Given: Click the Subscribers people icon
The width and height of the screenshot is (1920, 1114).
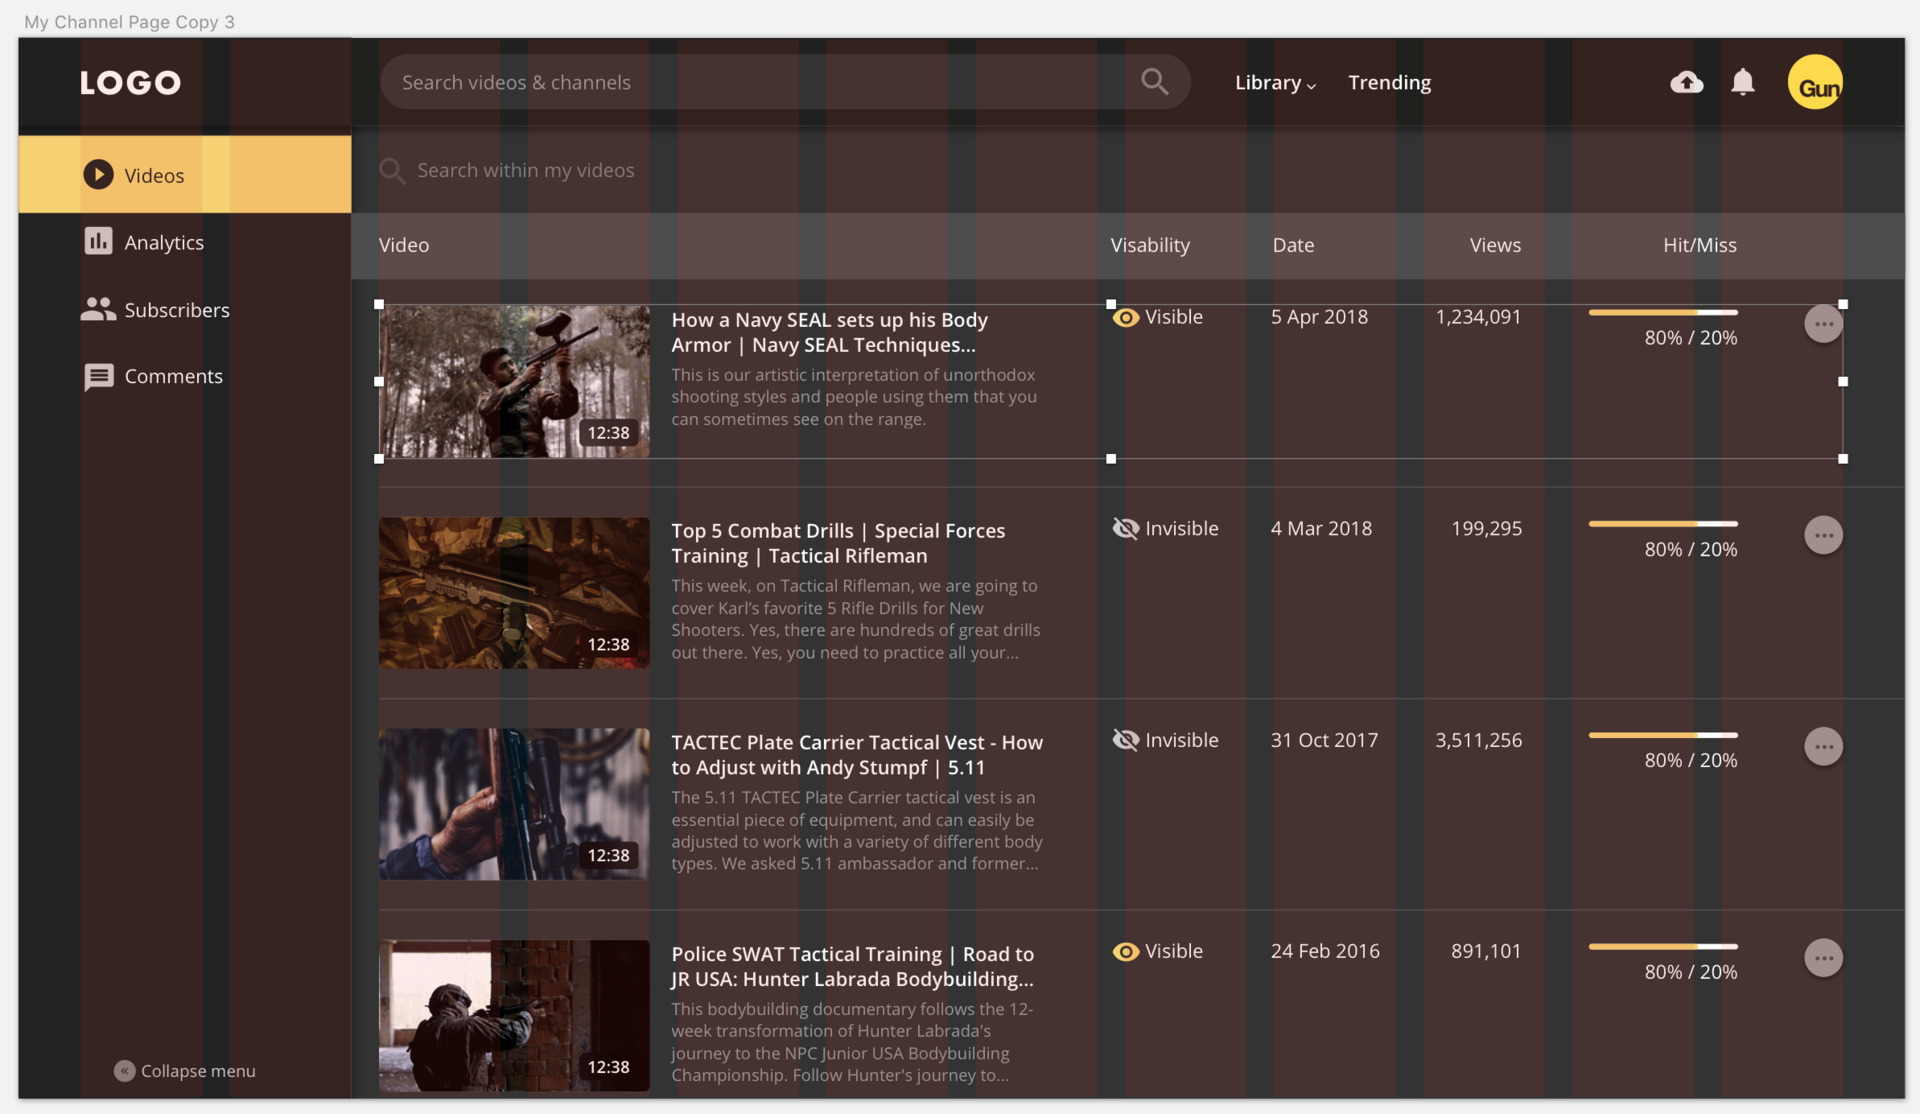Looking at the screenshot, I should (x=98, y=309).
